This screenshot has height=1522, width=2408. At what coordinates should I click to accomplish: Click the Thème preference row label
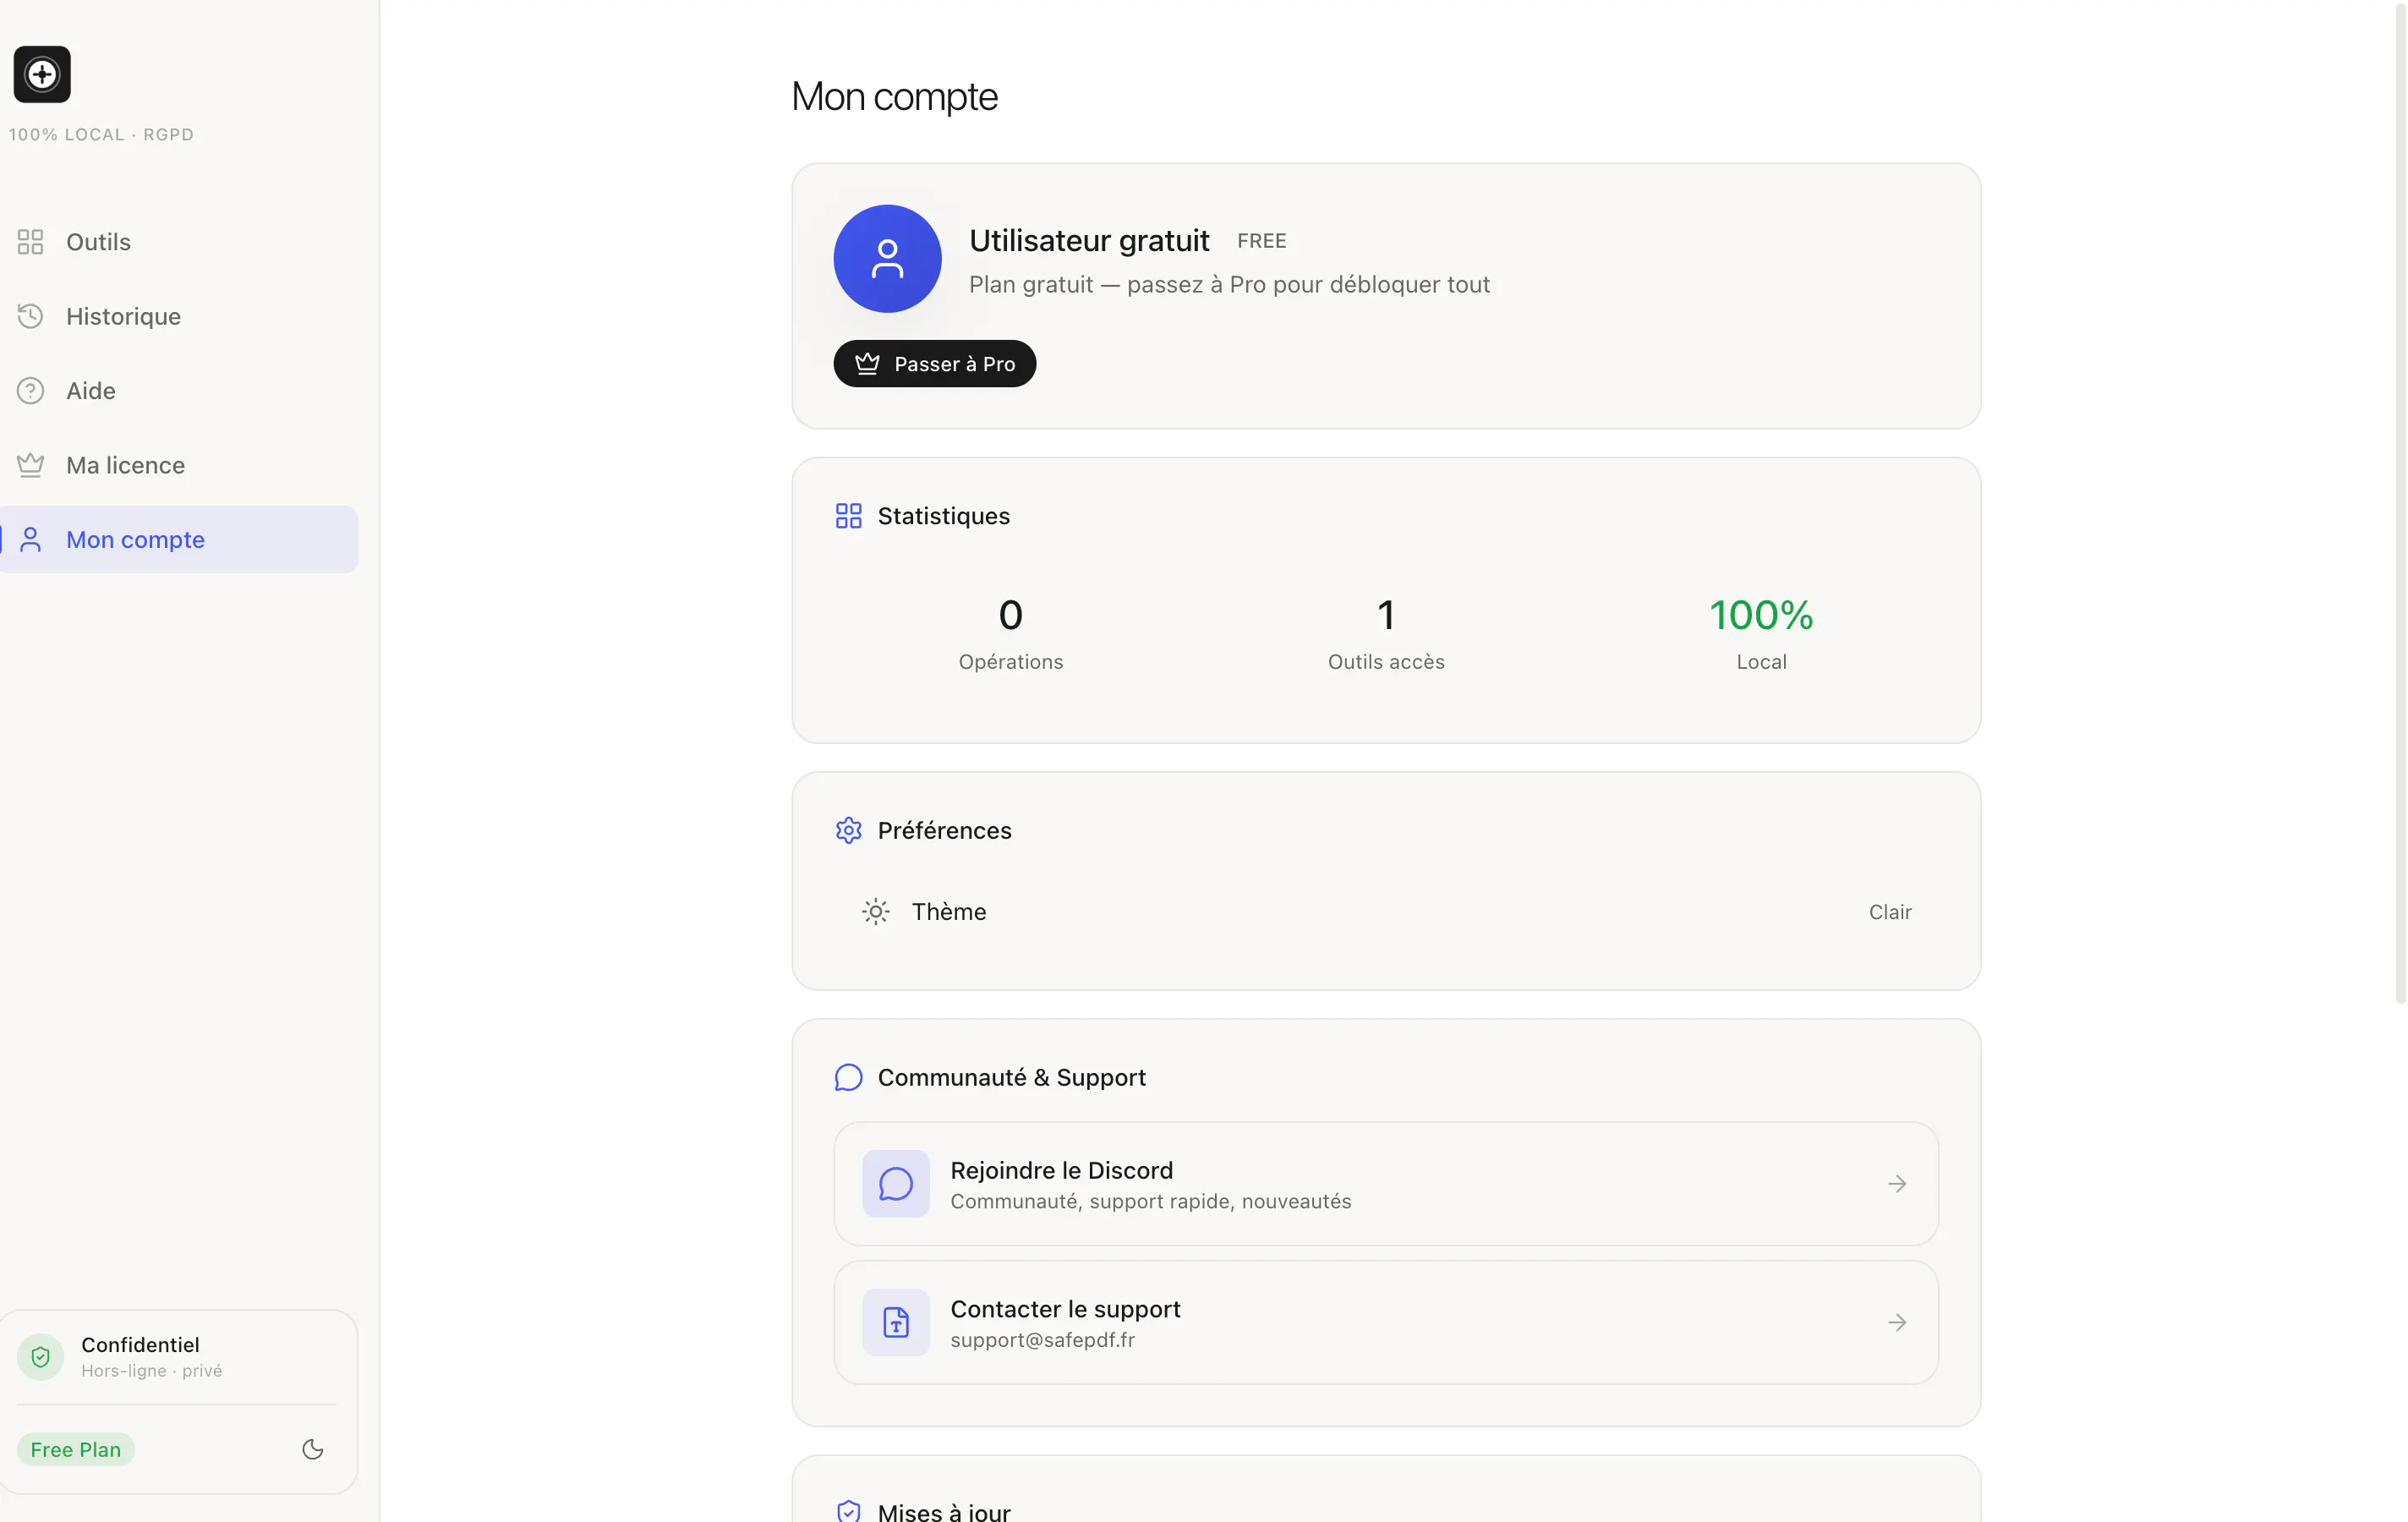click(x=948, y=911)
